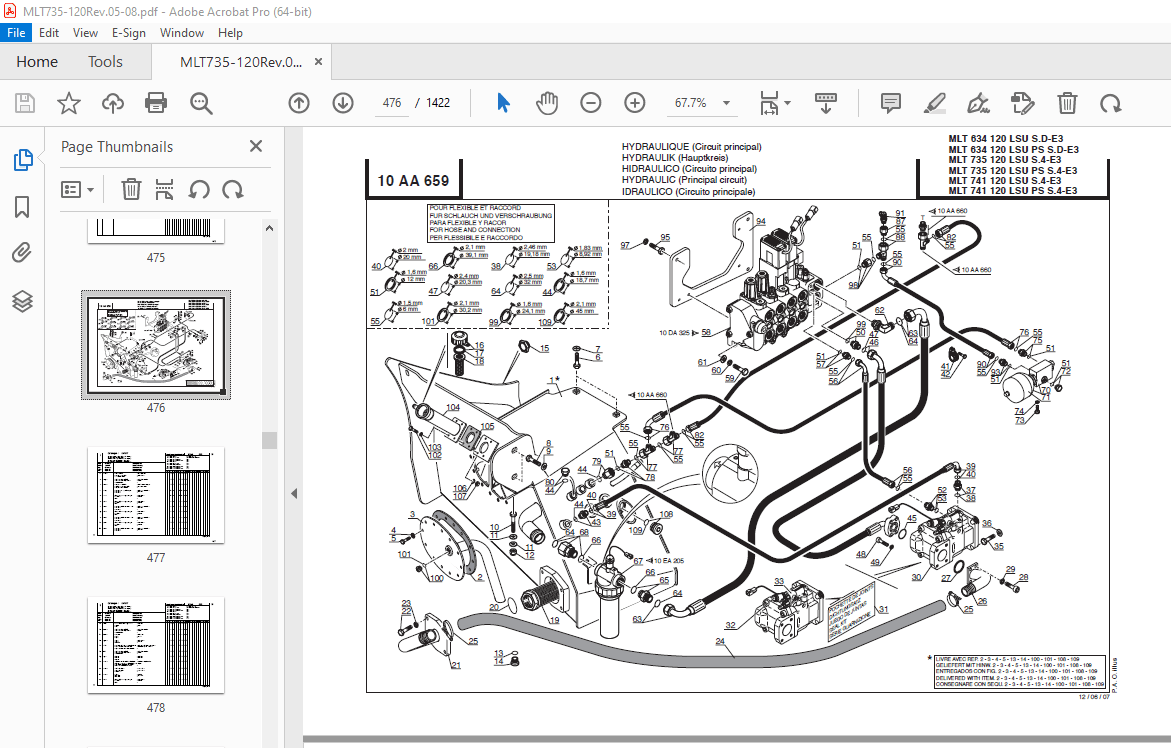Screen dimensions: 1171x748
Task: Open the E-Sign menu
Action: tap(129, 32)
